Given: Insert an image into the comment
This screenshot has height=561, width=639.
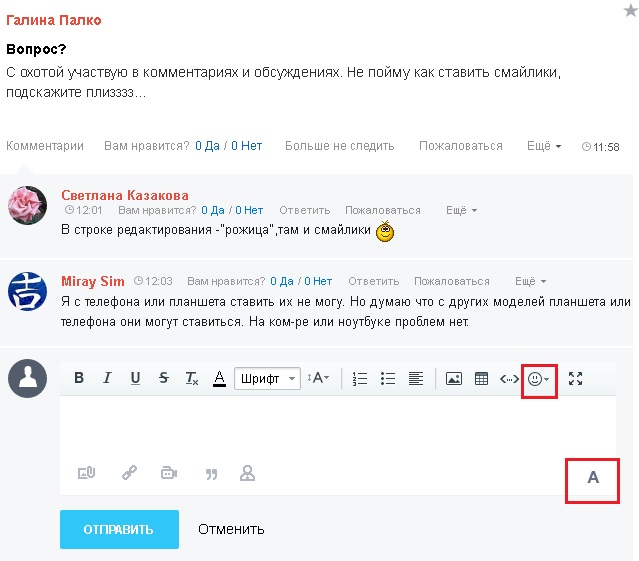Looking at the screenshot, I should click(453, 378).
